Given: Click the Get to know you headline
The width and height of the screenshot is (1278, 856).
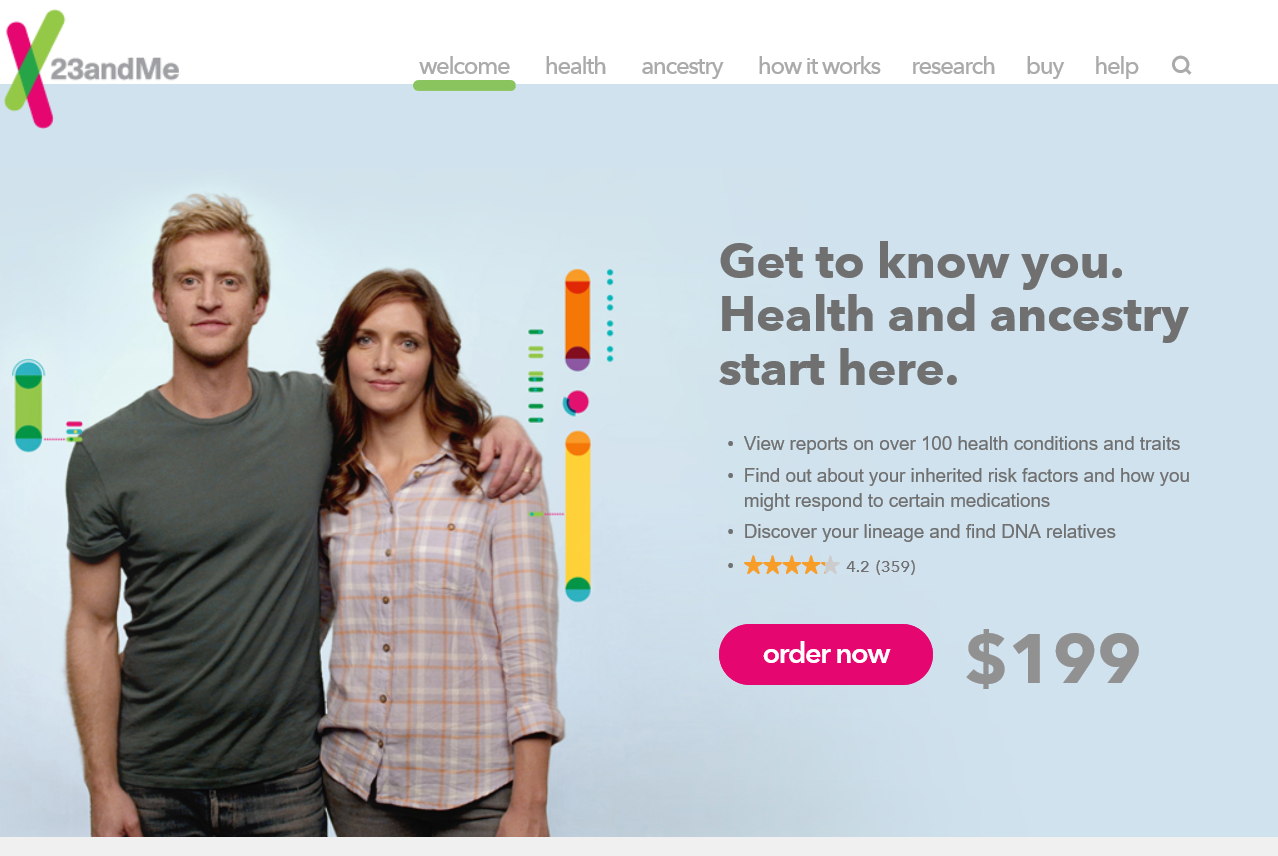Looking at the screenshot, I should [954, 314].
